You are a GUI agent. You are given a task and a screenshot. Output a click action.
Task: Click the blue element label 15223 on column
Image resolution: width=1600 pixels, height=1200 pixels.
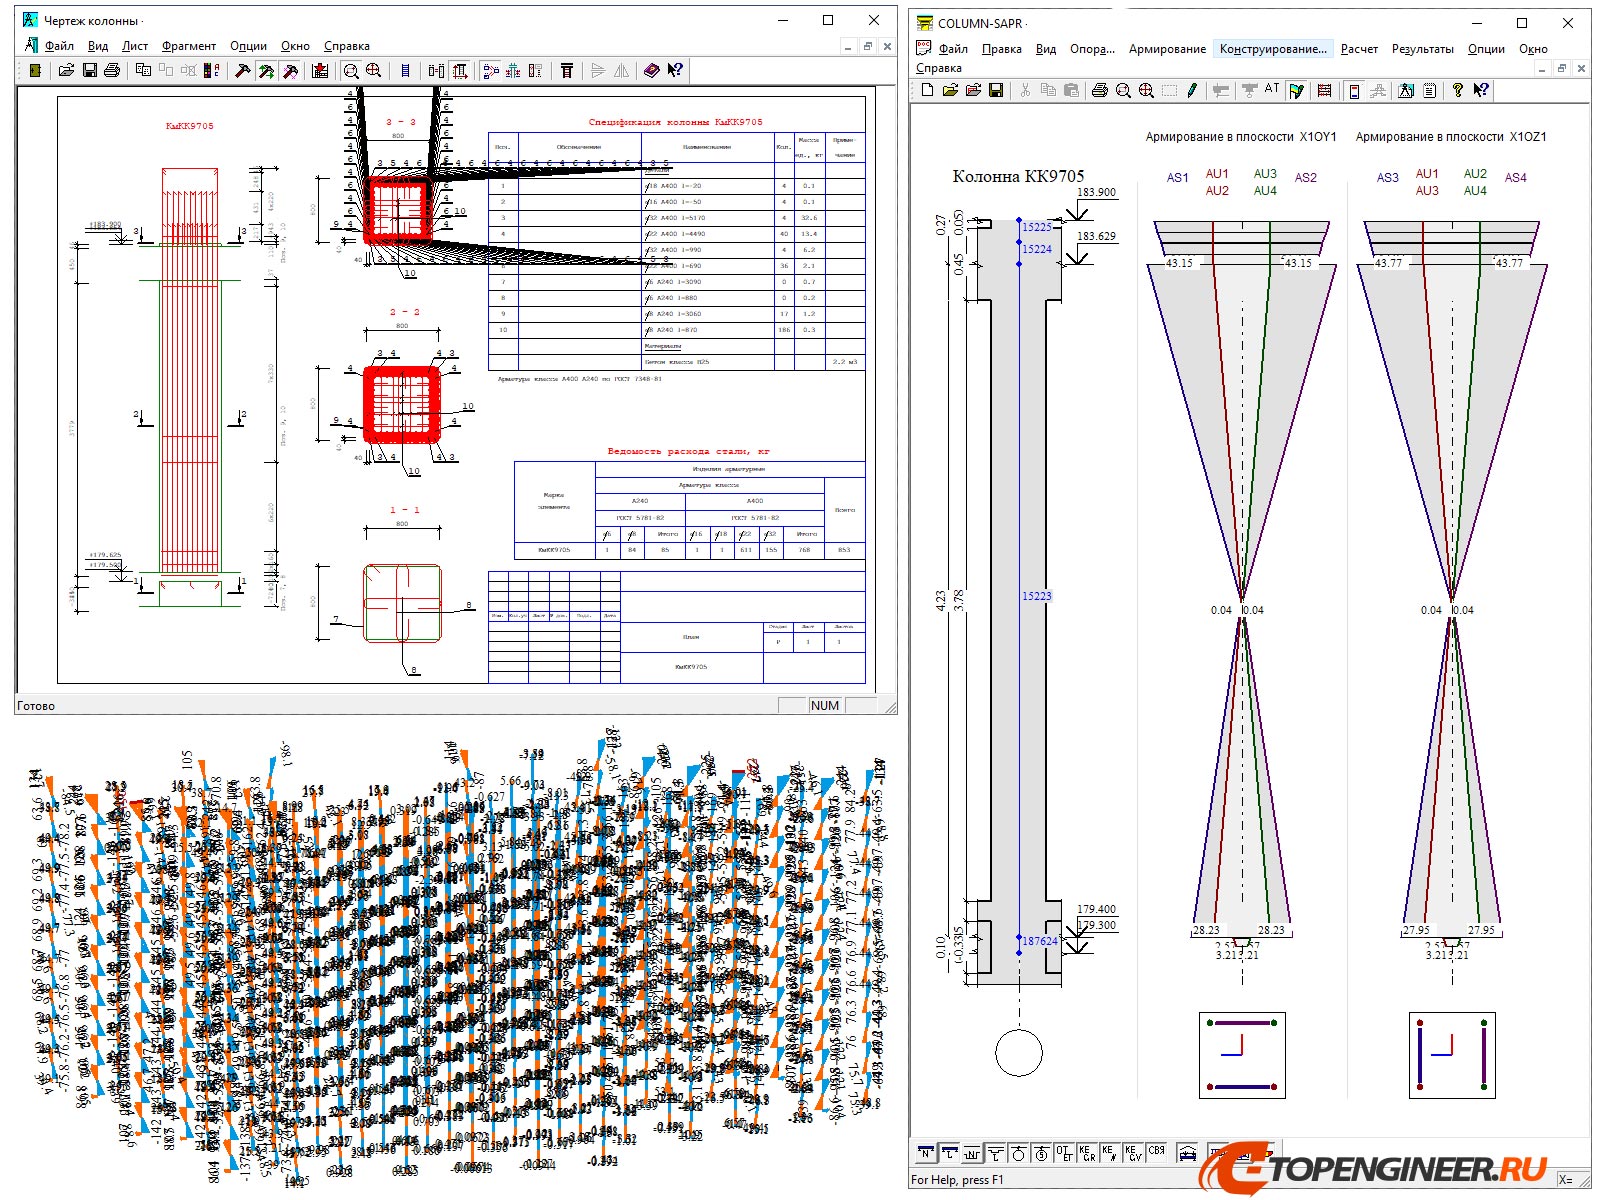[1036, 596]
